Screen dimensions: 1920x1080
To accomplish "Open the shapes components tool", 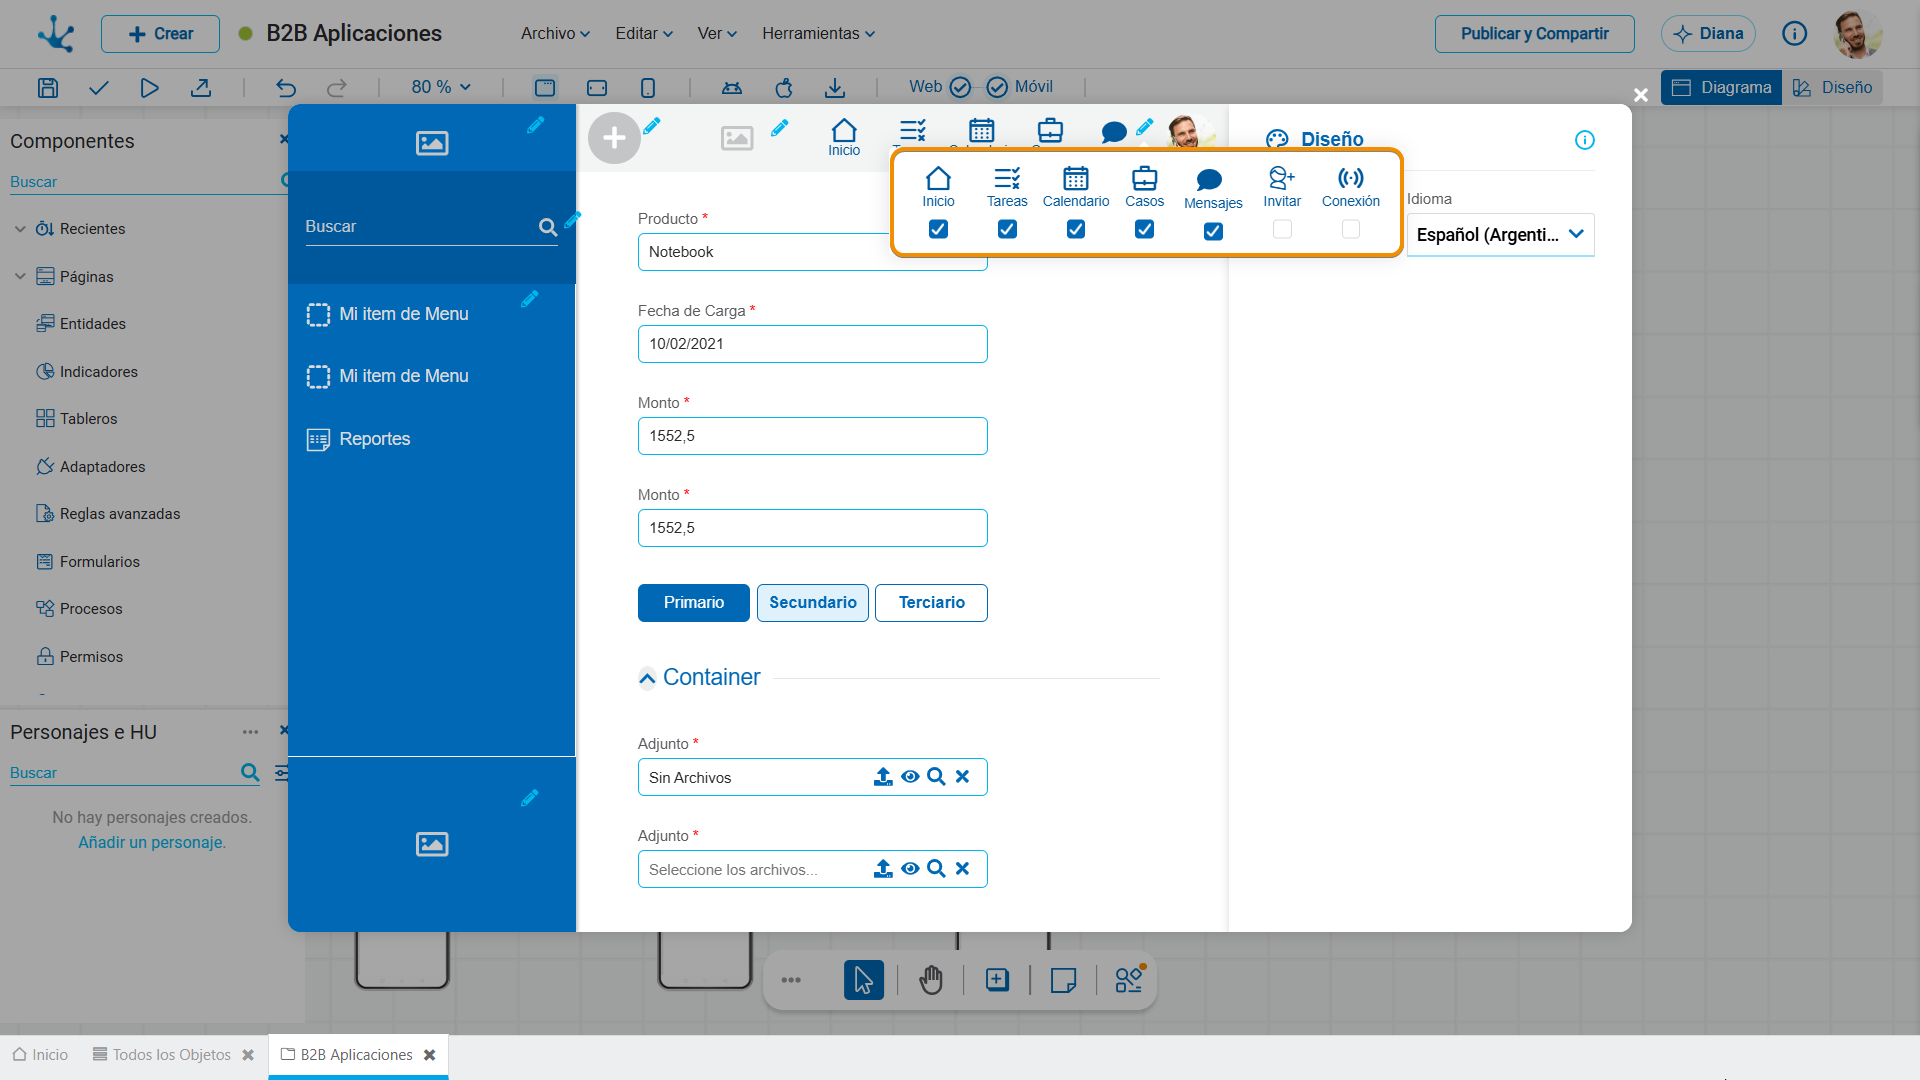I will [x=1129, y=980].
